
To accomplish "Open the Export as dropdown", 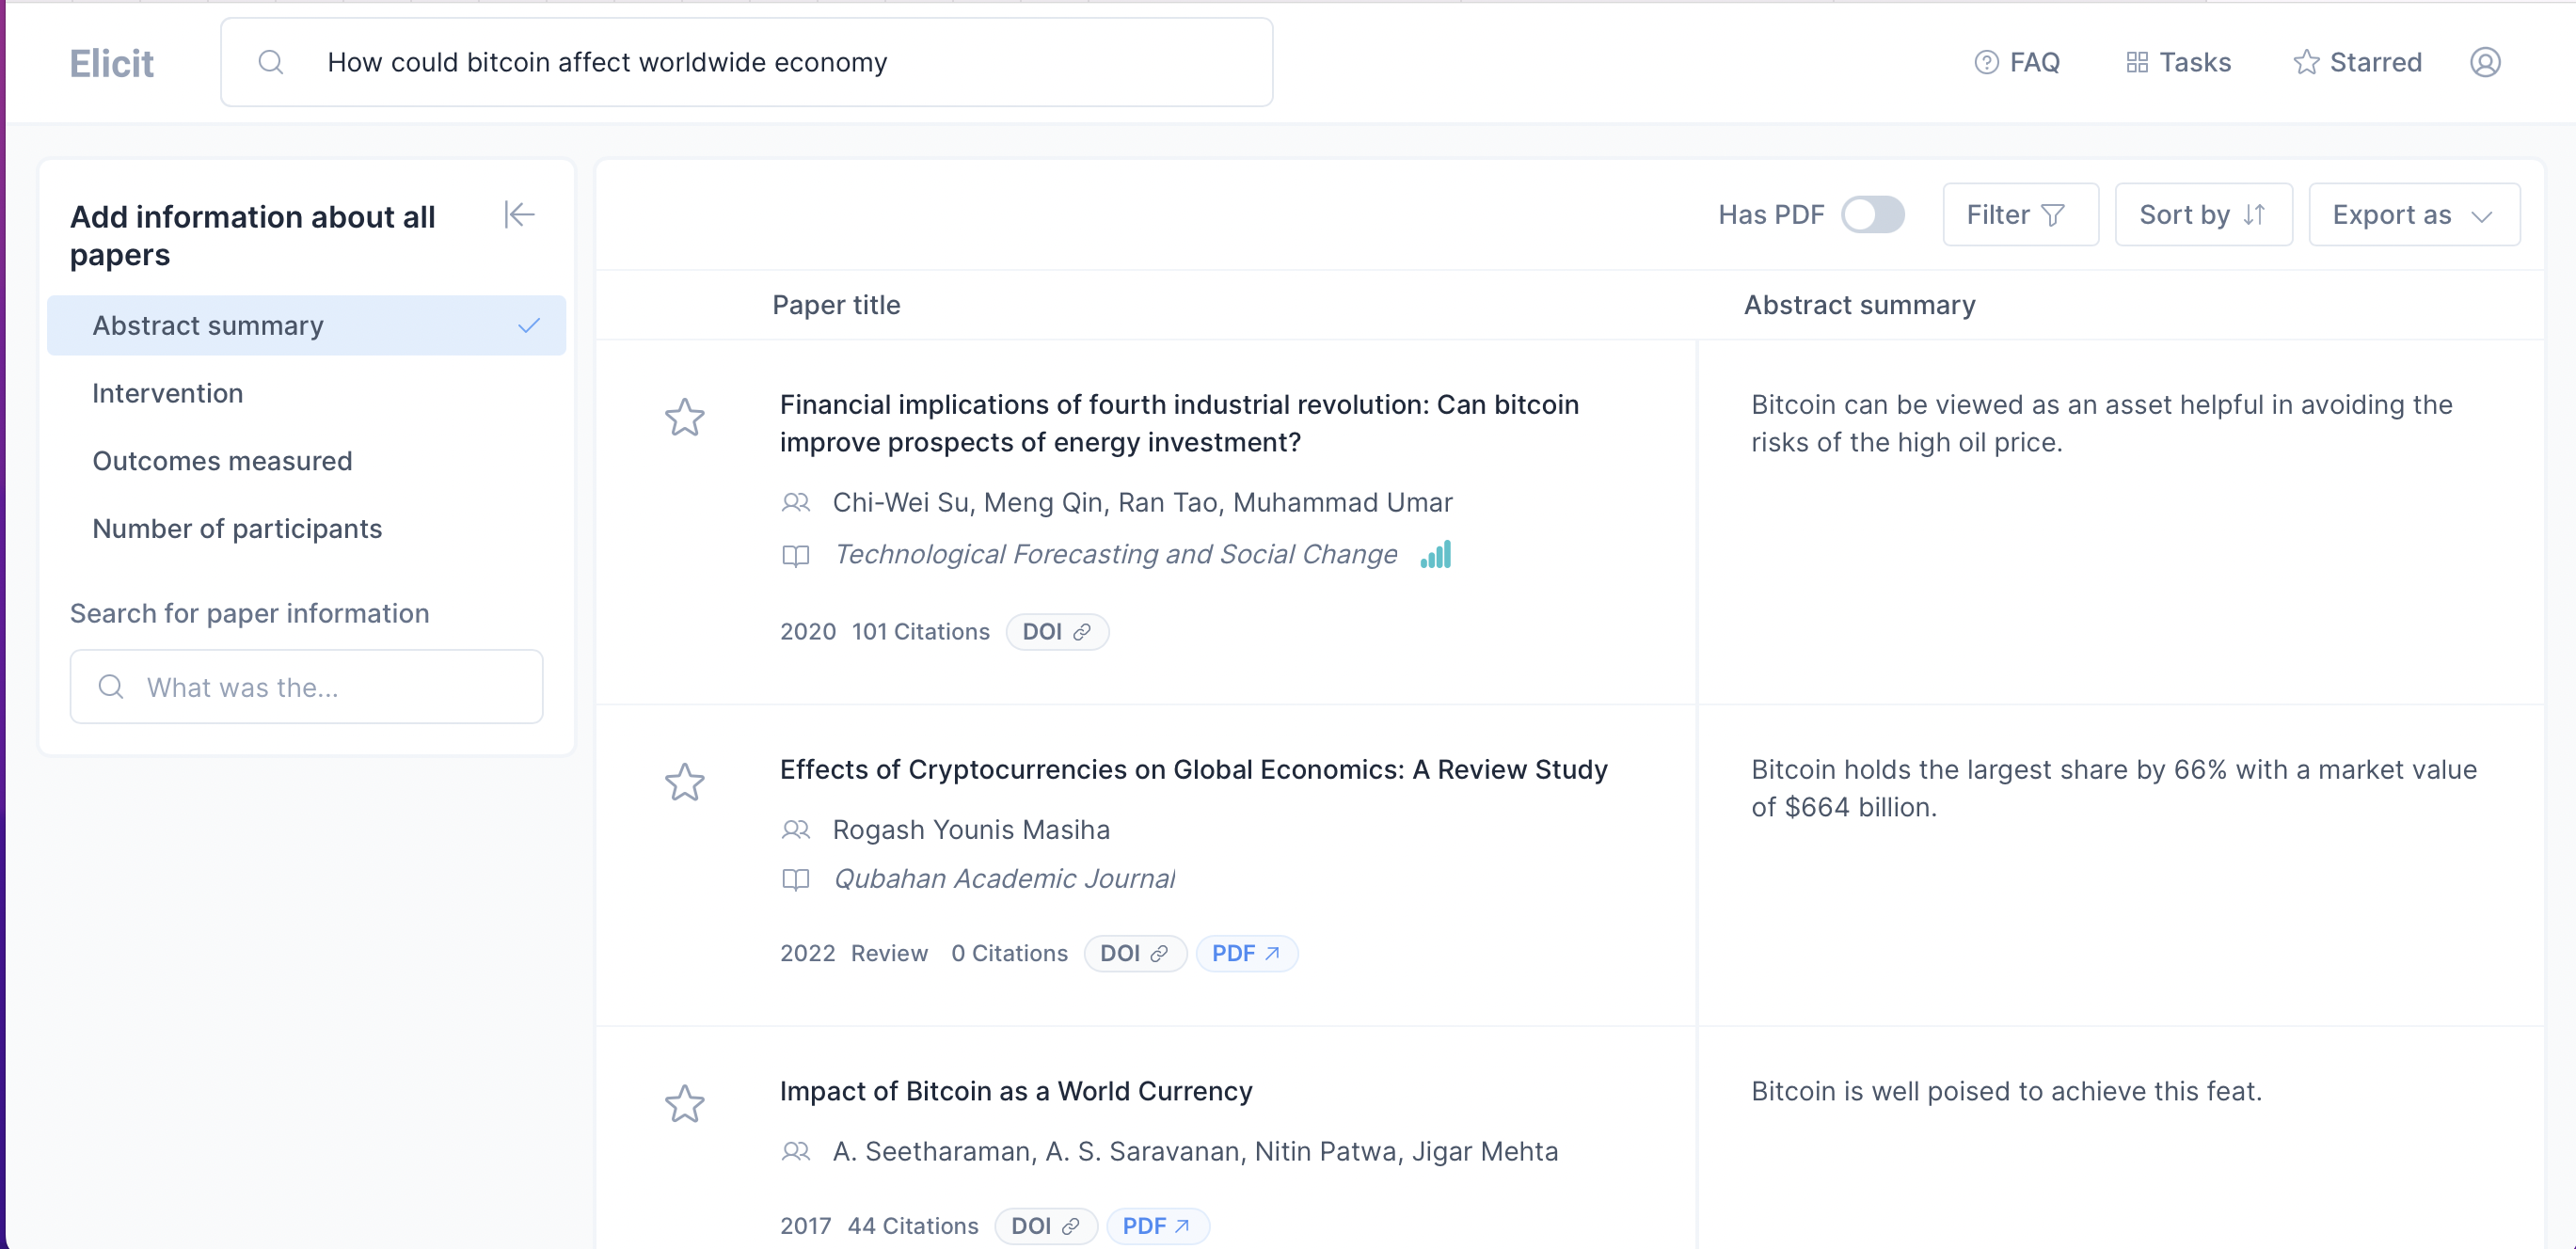I will [2413, 214].
